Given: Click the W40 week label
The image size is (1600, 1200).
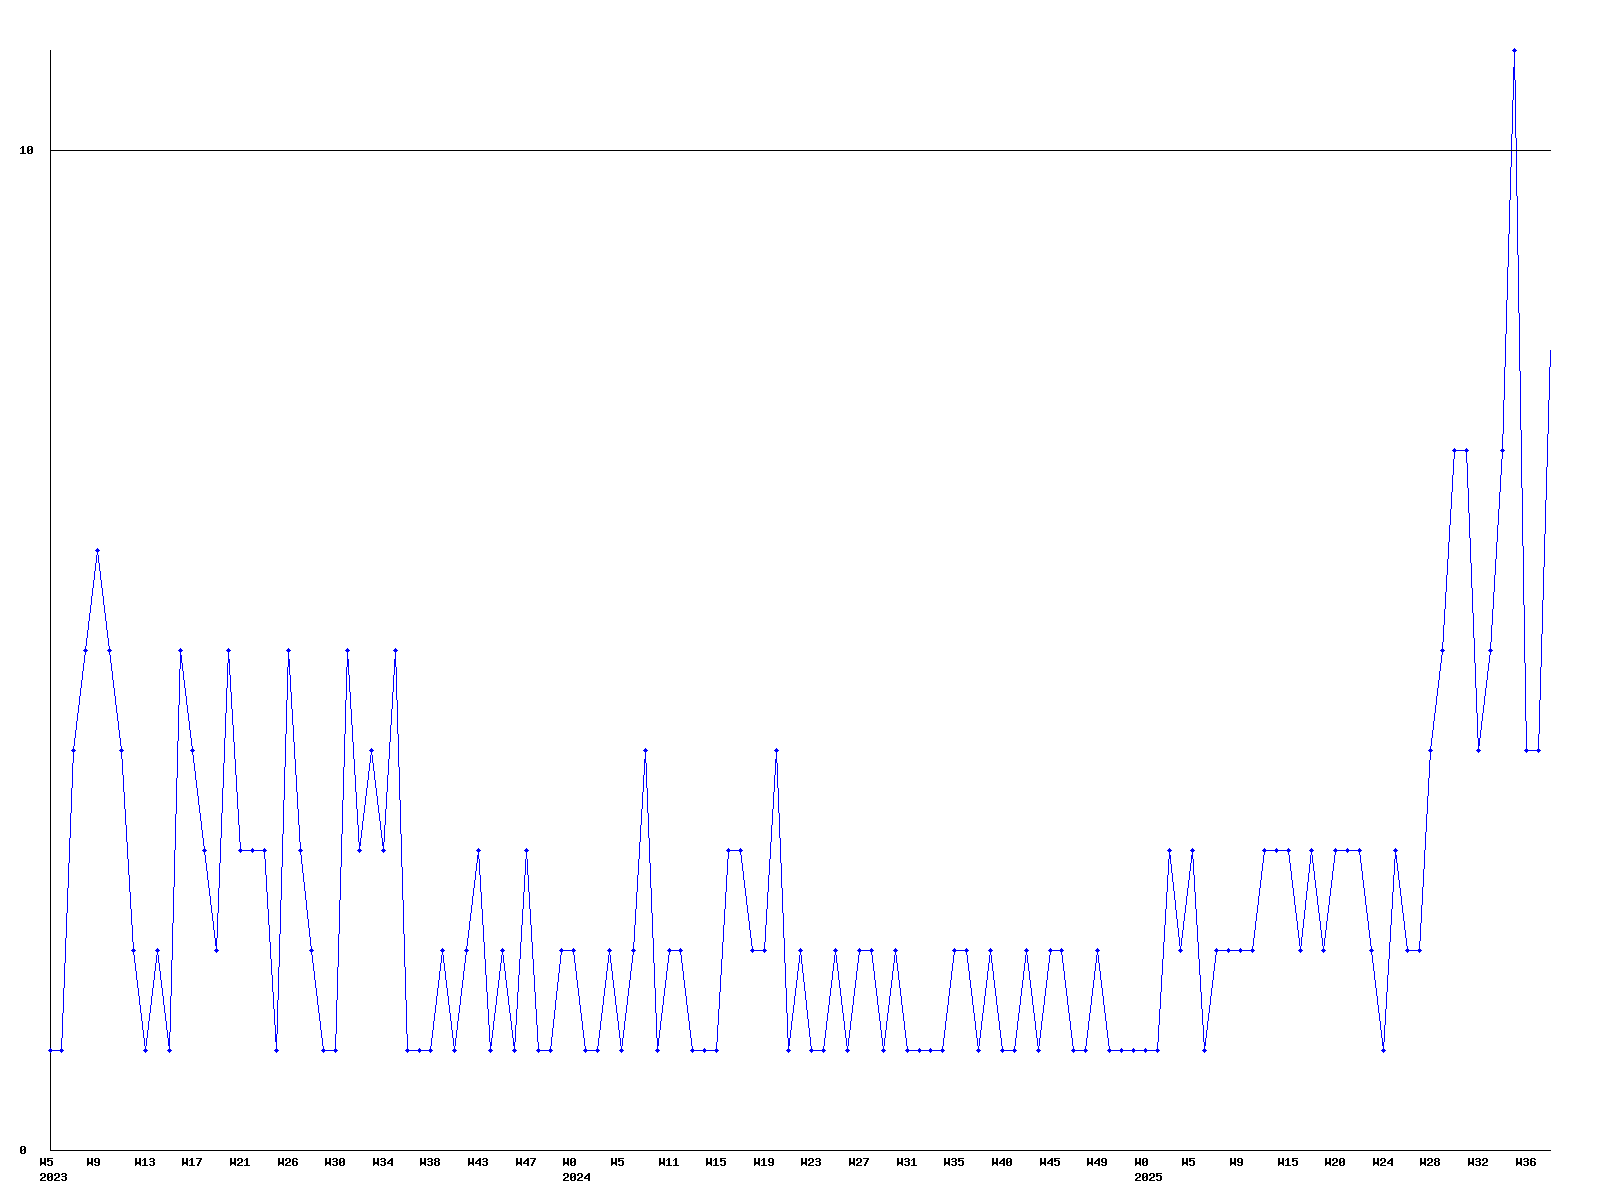Looking at the screenshot, I should pos(1002,1162).
